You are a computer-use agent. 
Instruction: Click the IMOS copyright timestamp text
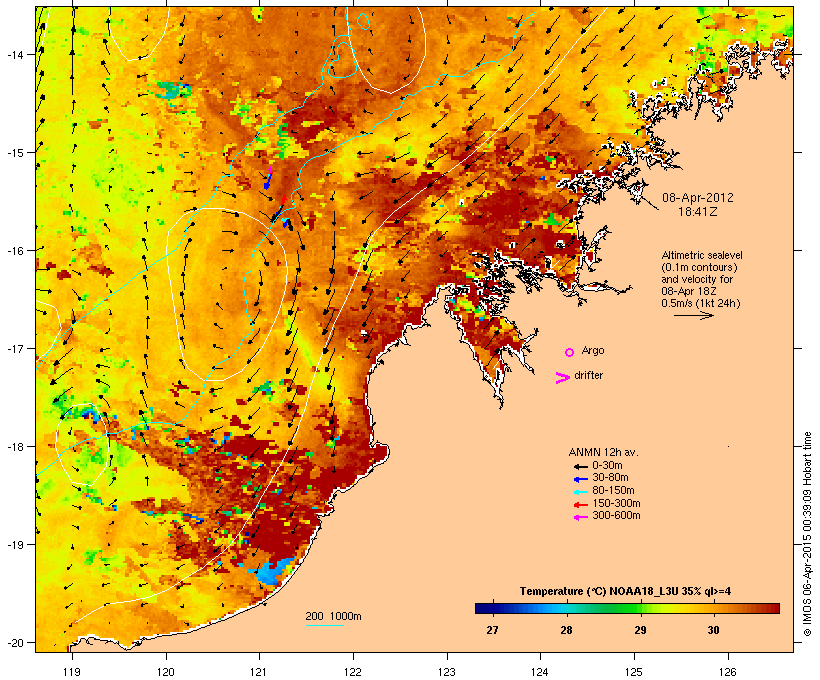point(807,534)
